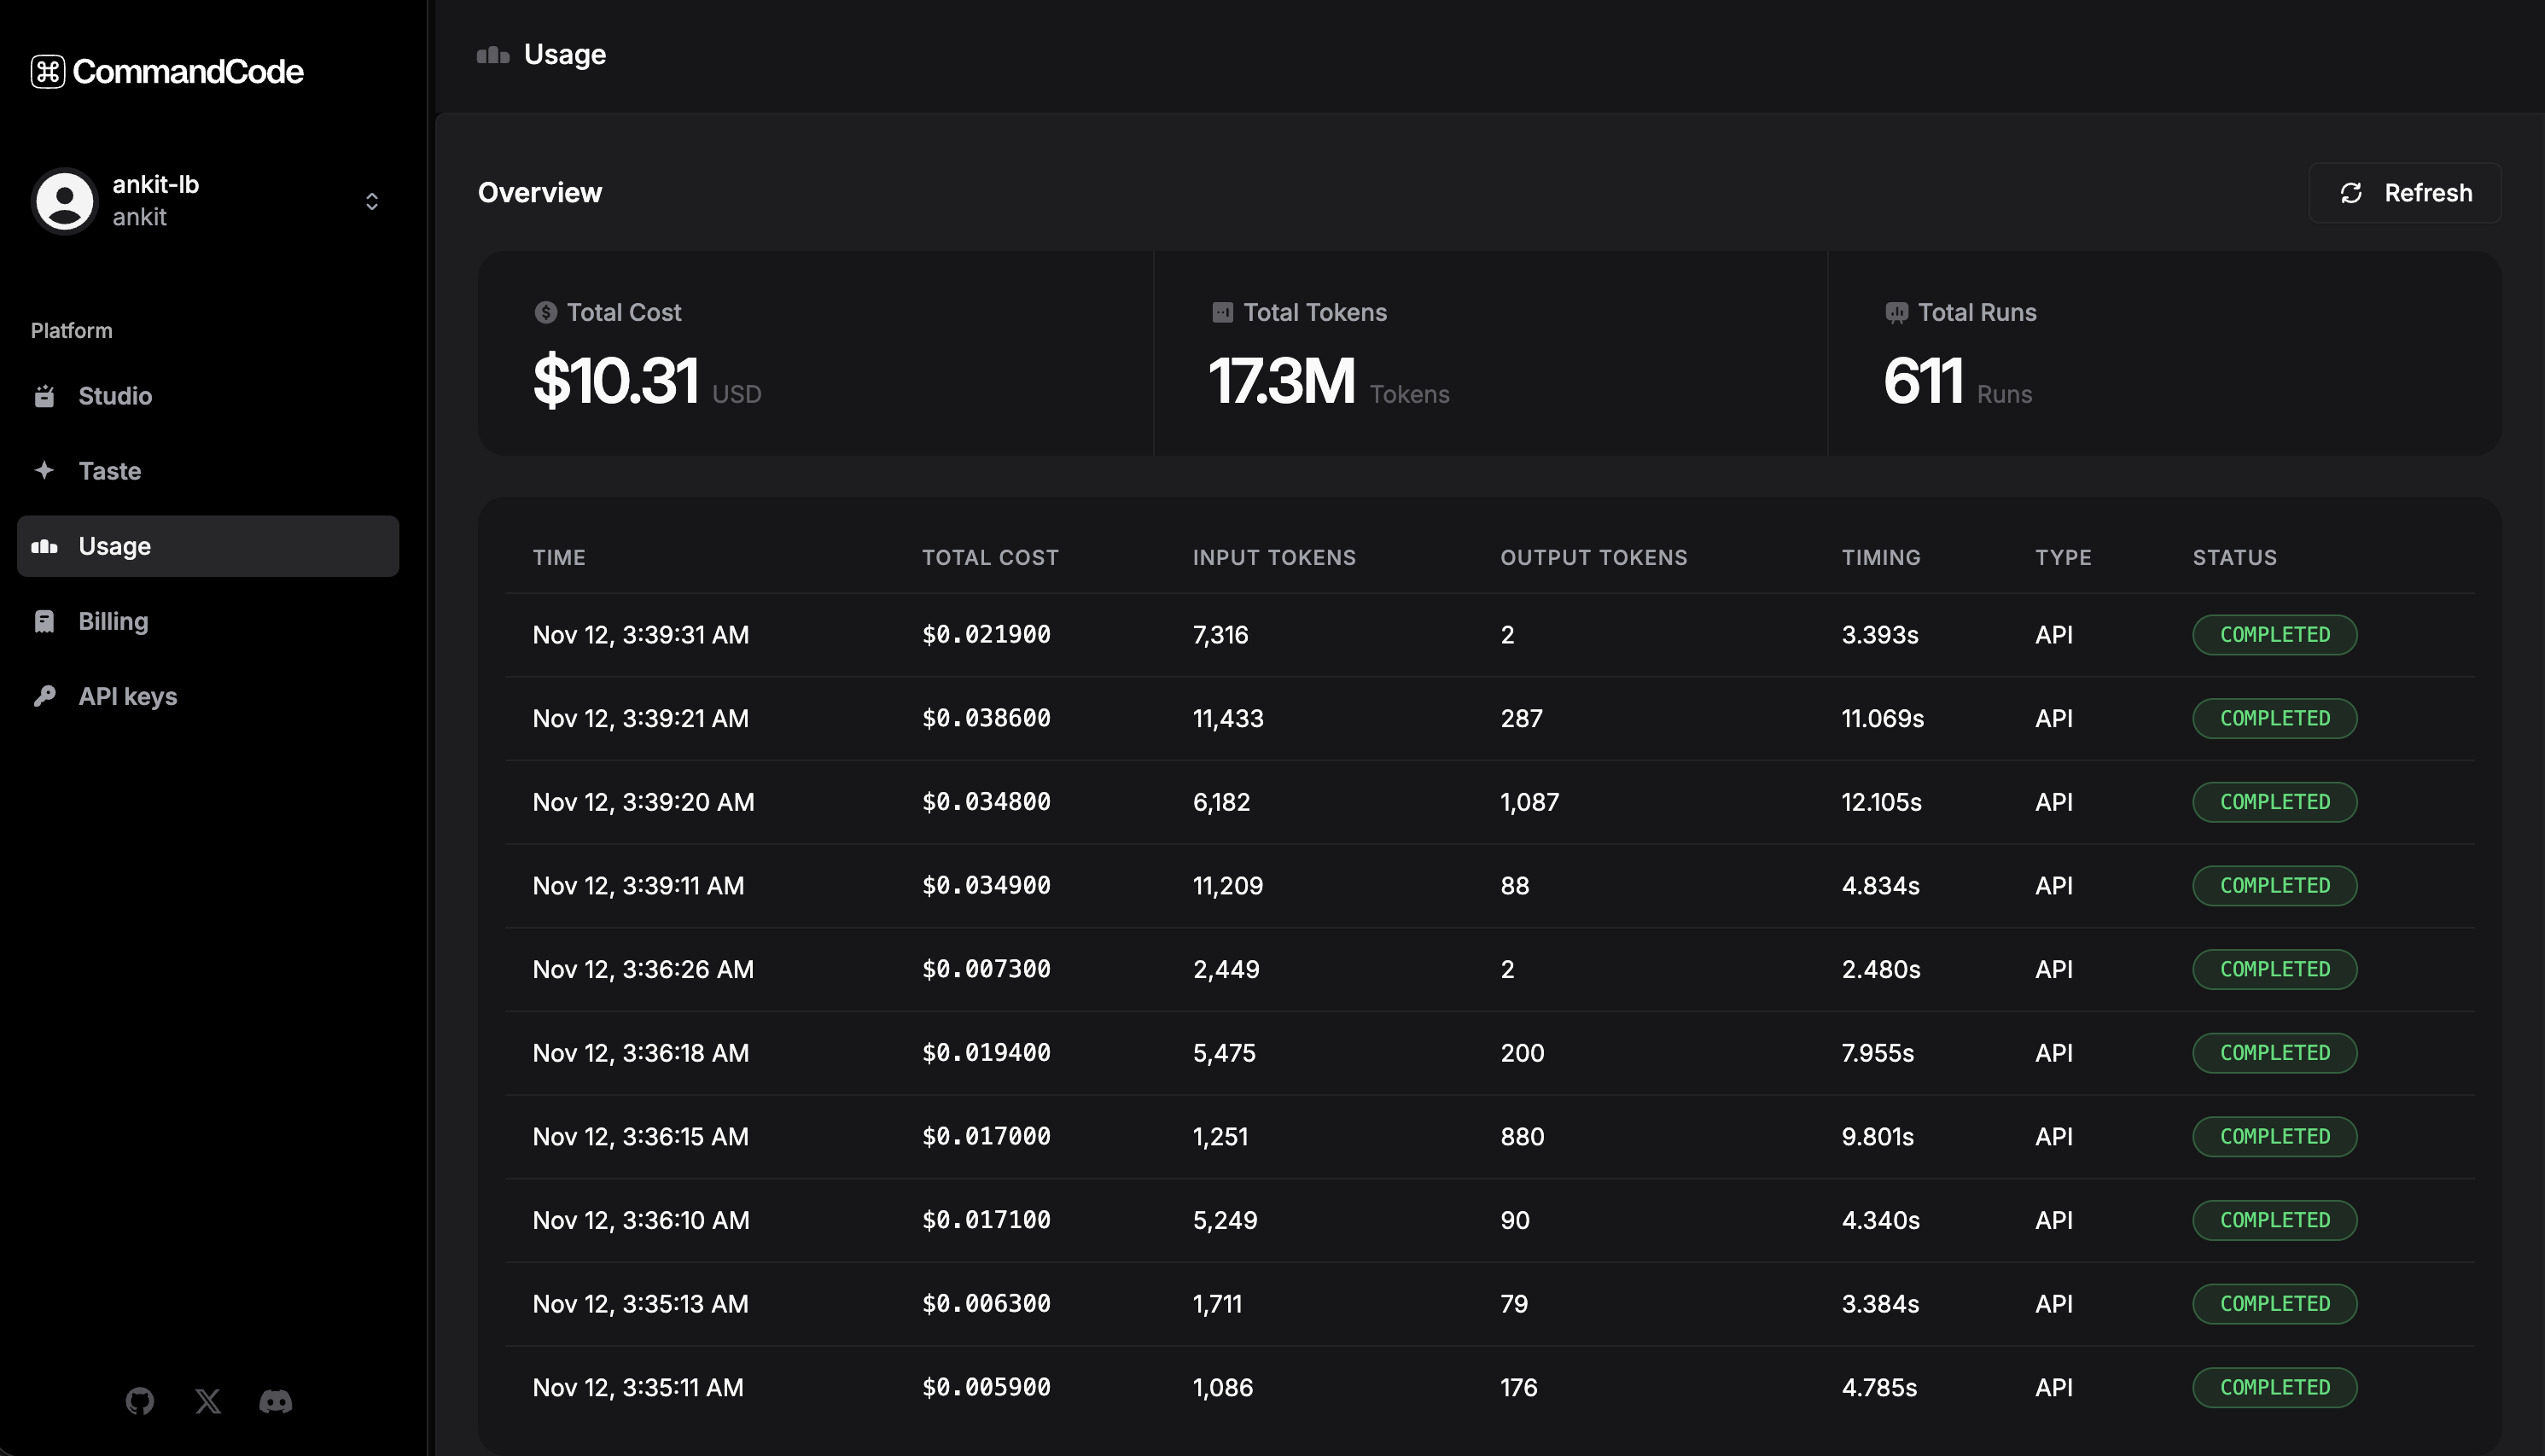
Task: Expand the ankit-lb account switcher chevron
Action: [x=372, y=202]
